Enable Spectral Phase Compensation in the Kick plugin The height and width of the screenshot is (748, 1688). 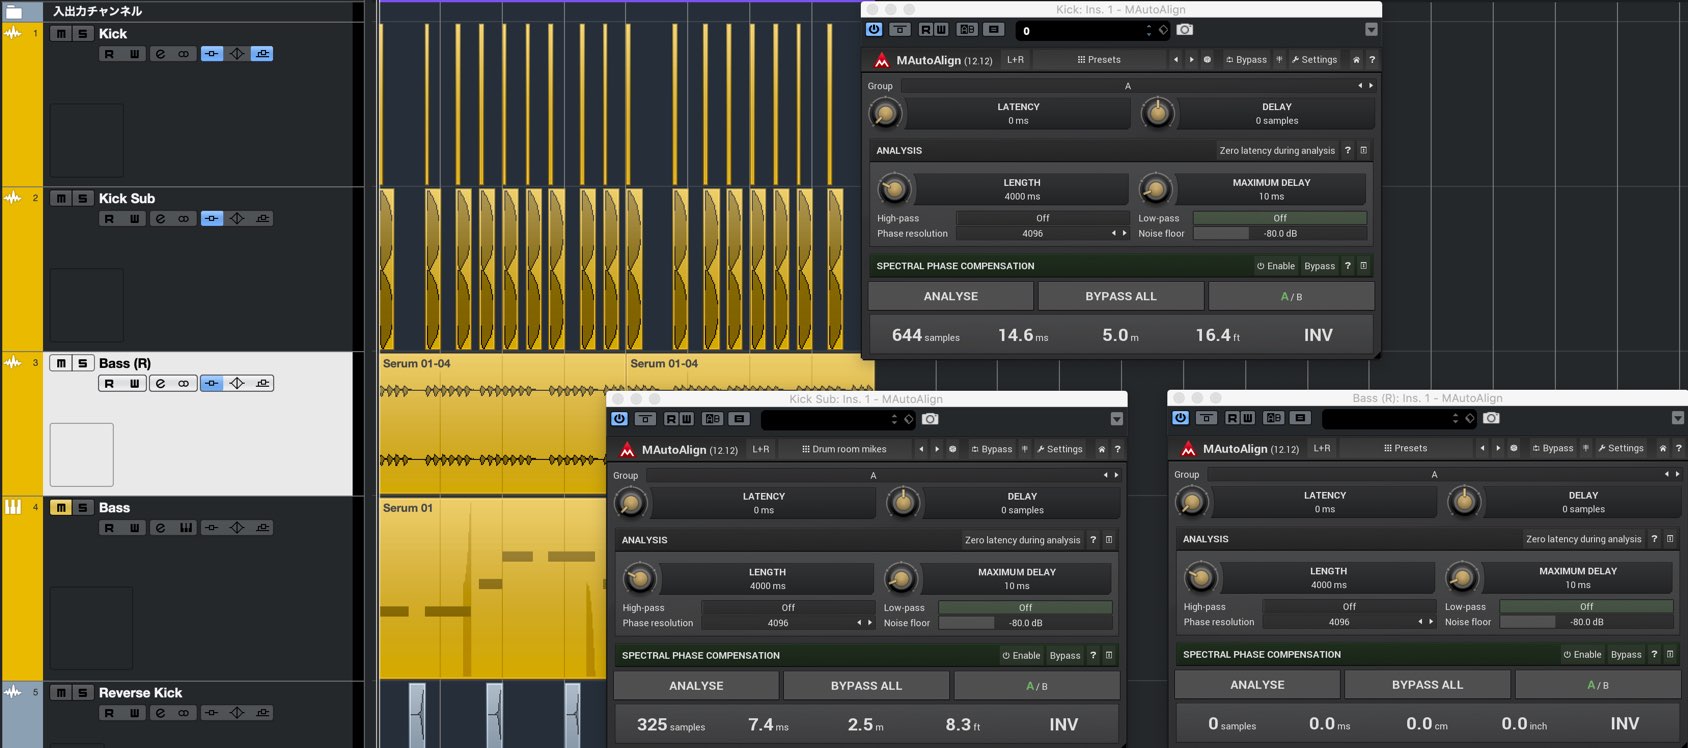pyautogui.click(x=1276, y=266)
